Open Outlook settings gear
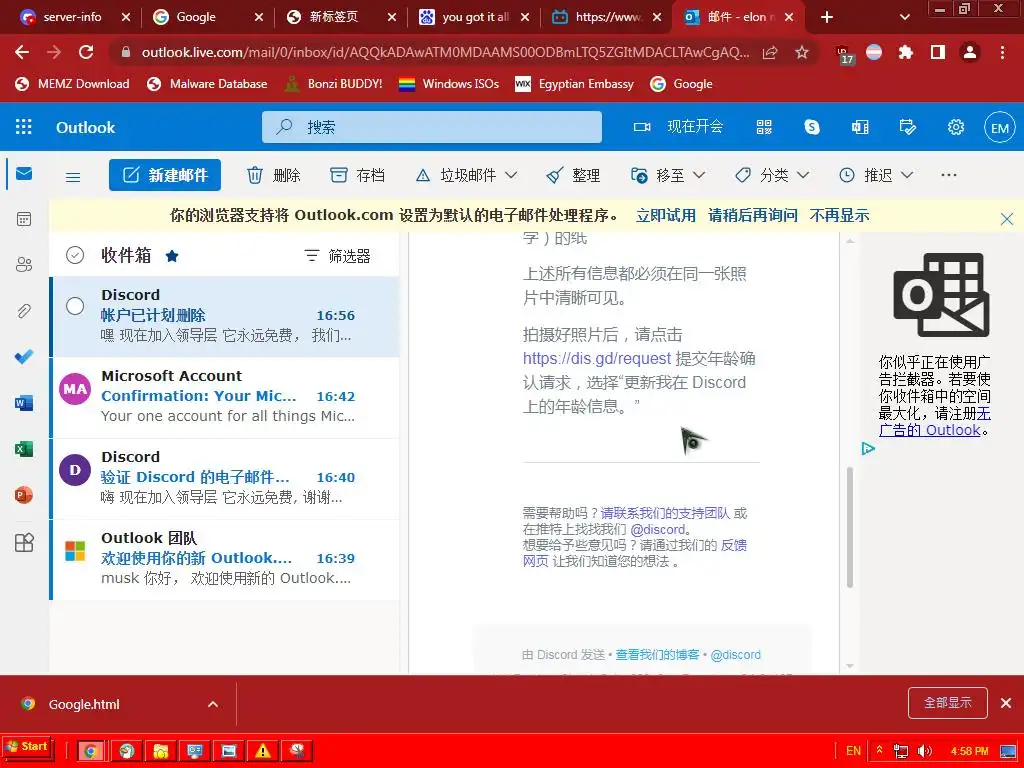This screenshot has height=768, width=1024. 956,127
